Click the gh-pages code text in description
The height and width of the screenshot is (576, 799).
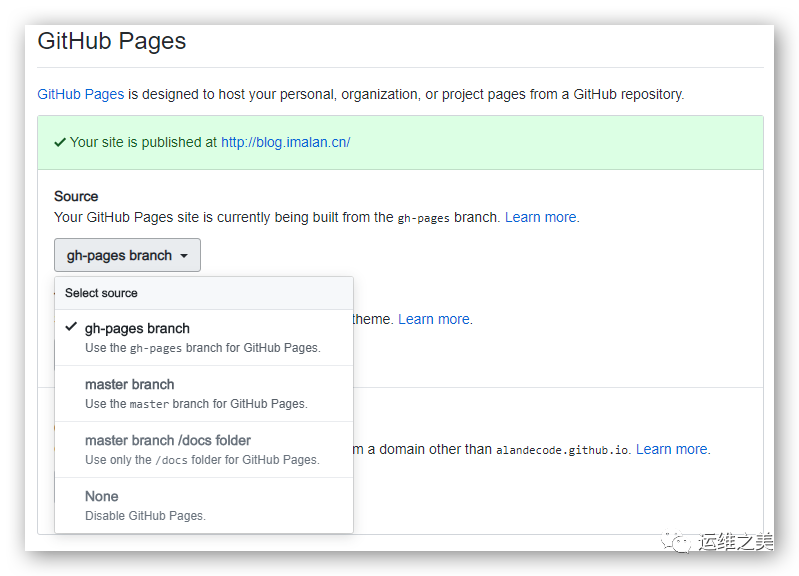click(x=423, y=218)
